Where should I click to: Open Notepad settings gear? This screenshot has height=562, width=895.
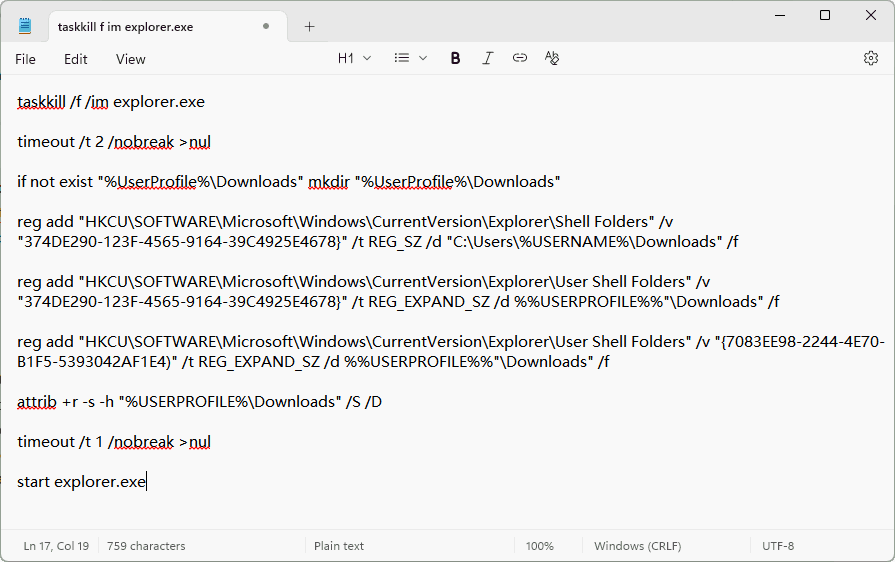[870, 59]
